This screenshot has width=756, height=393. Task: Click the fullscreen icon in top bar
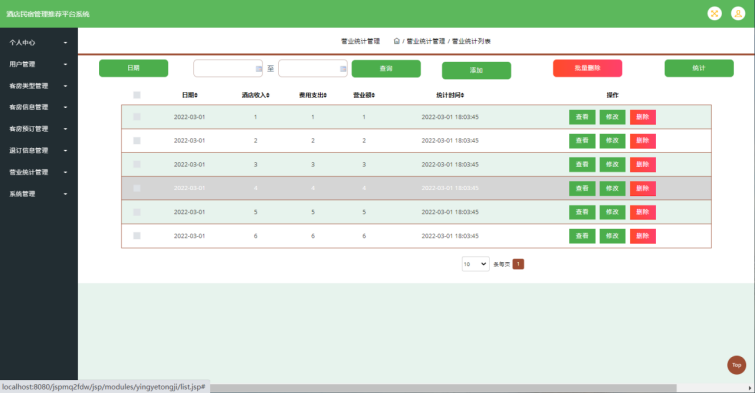click(714, 14)
